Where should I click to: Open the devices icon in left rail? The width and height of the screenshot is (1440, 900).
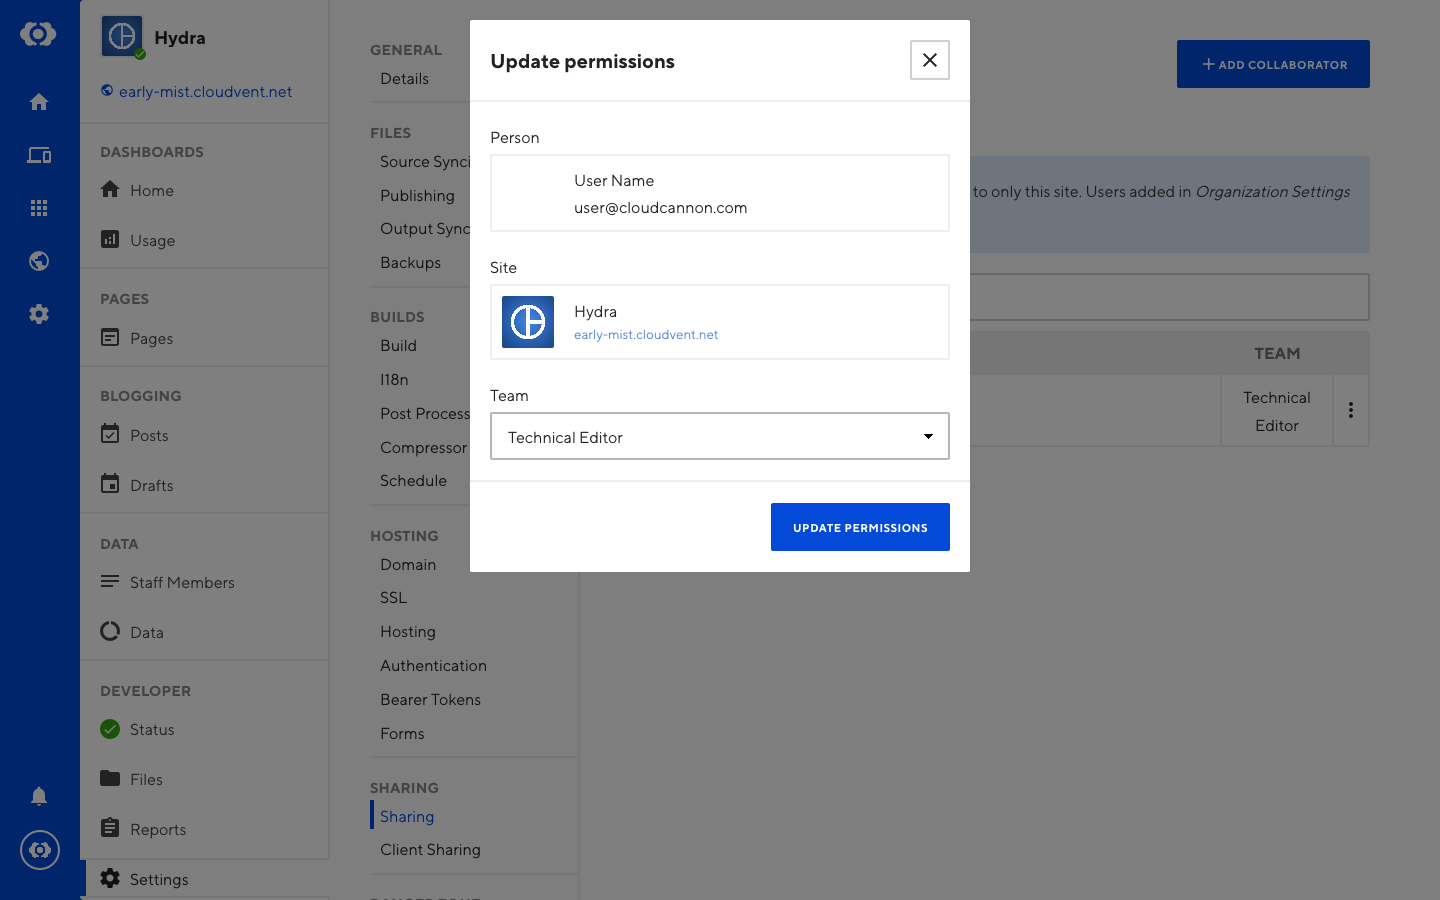[39, 155]
